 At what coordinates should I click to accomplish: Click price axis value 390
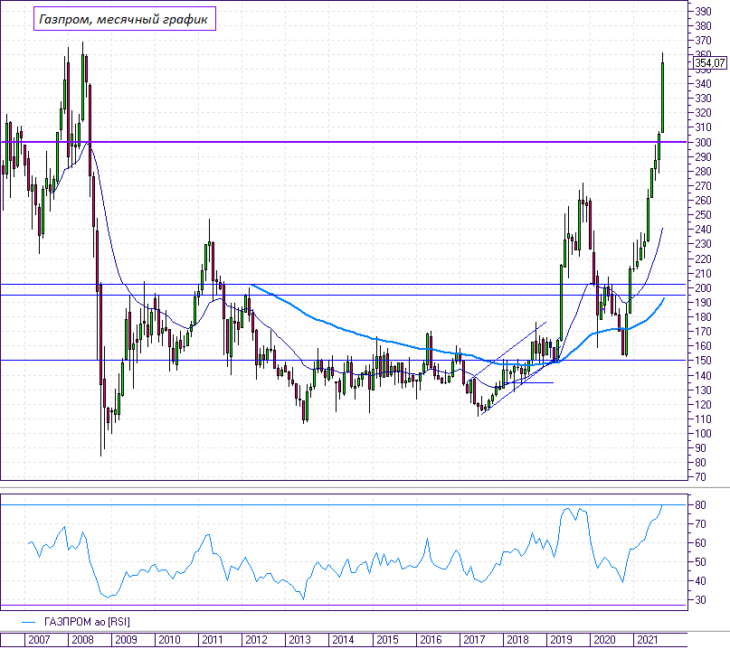[703, 11]
